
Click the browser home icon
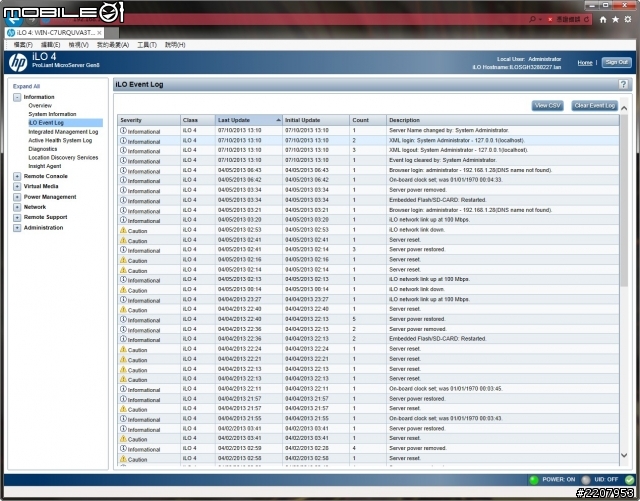[603, 19]
